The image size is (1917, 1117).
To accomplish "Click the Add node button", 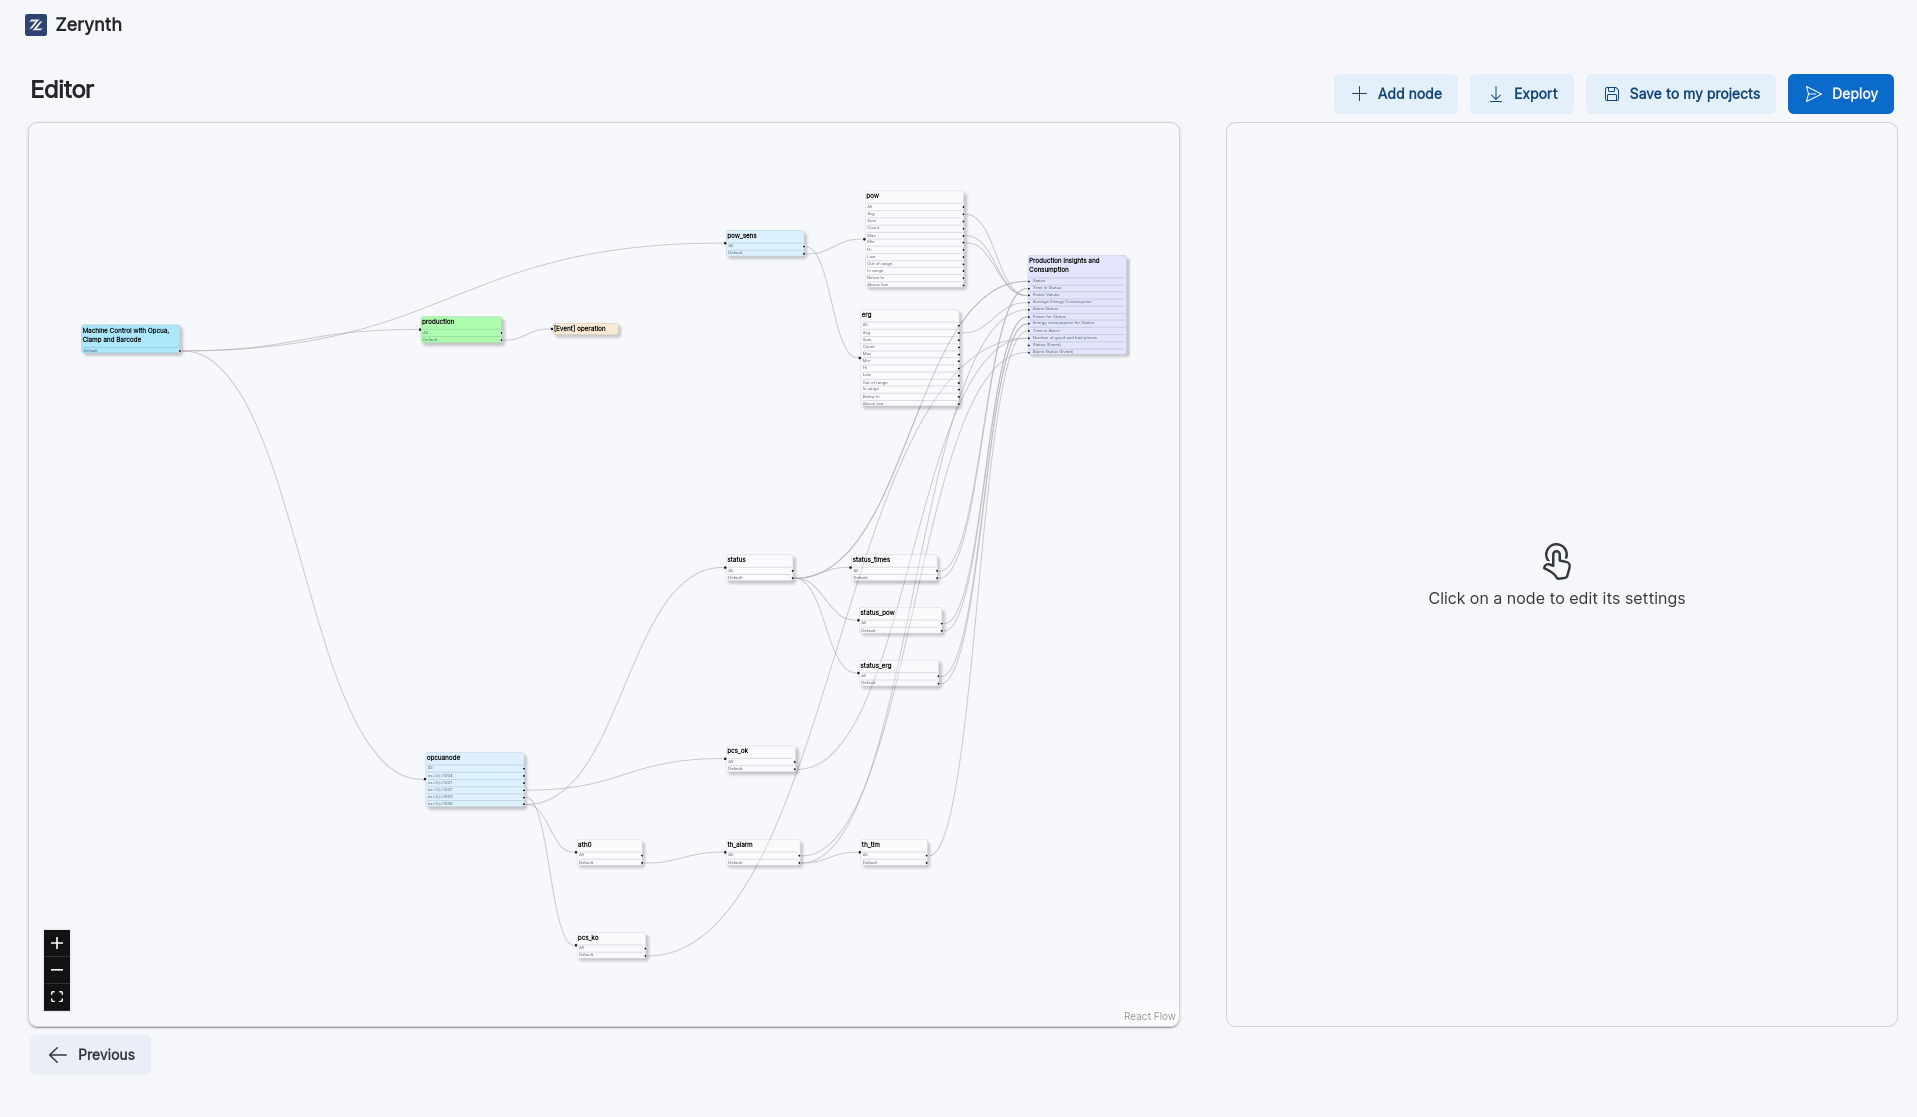I will (1396, 94).
